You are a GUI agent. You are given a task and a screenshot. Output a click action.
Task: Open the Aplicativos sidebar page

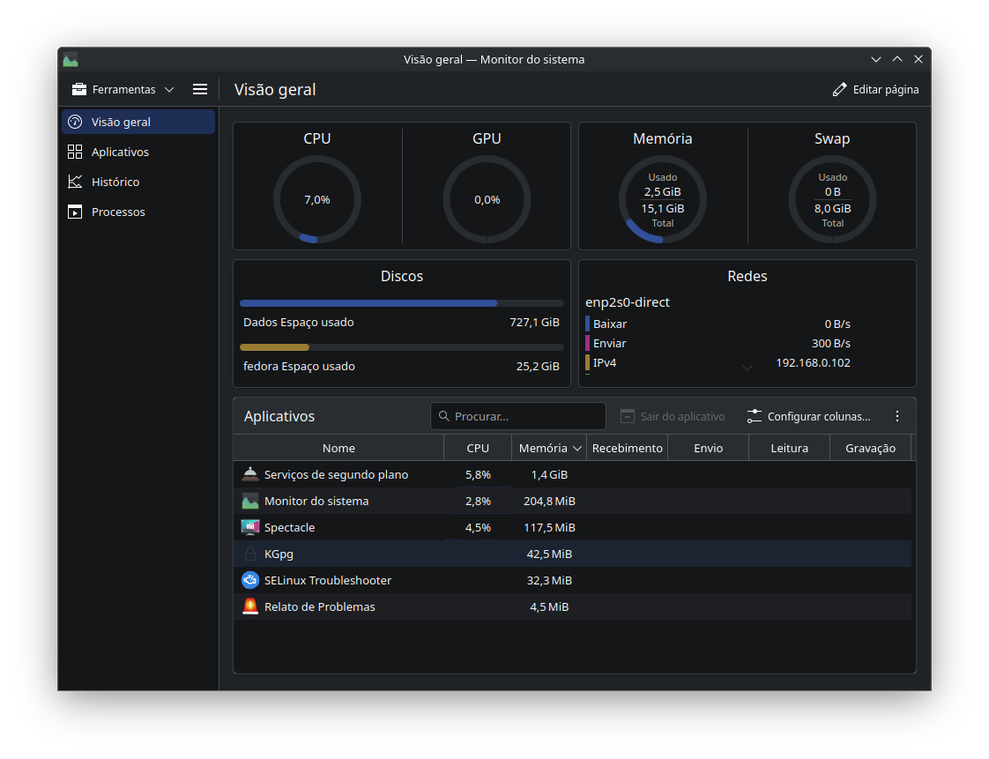click(138, 152)
